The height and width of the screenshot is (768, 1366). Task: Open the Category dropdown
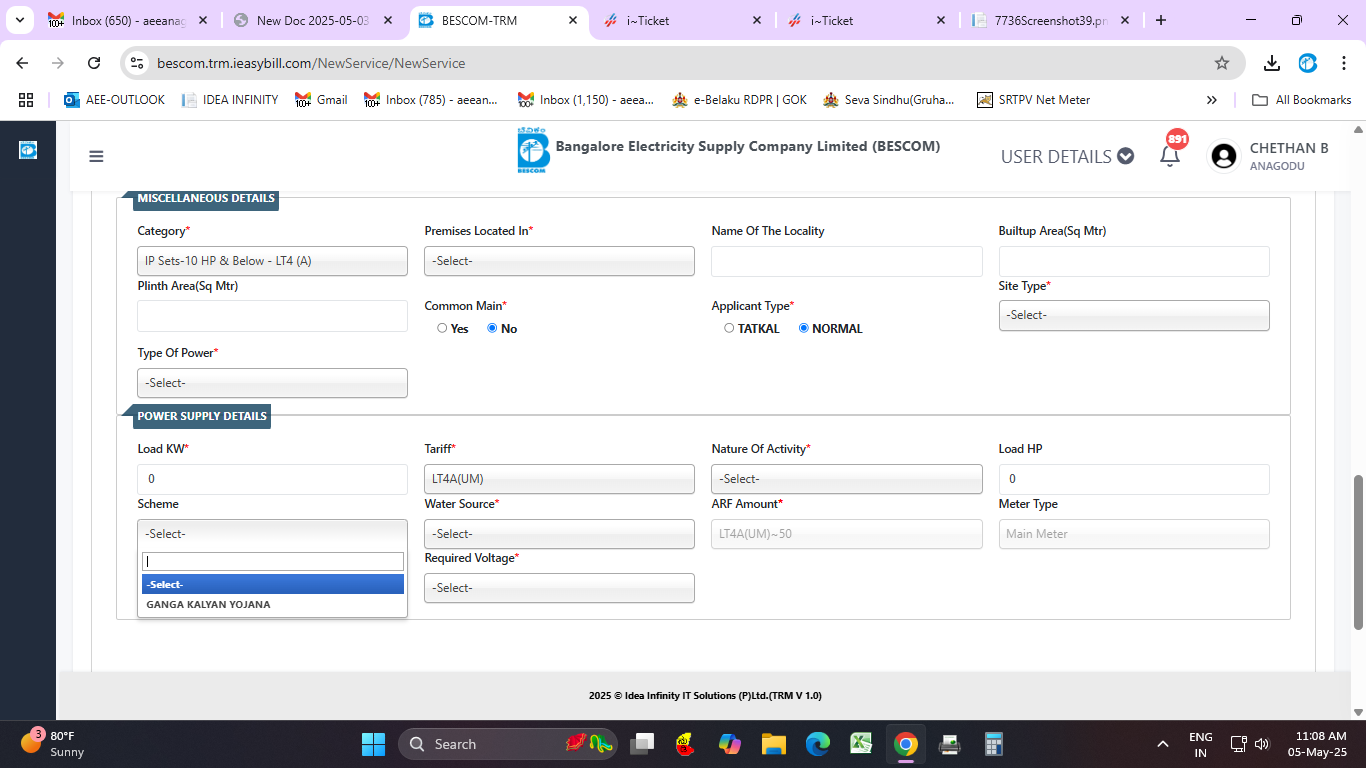click(272, 261)
